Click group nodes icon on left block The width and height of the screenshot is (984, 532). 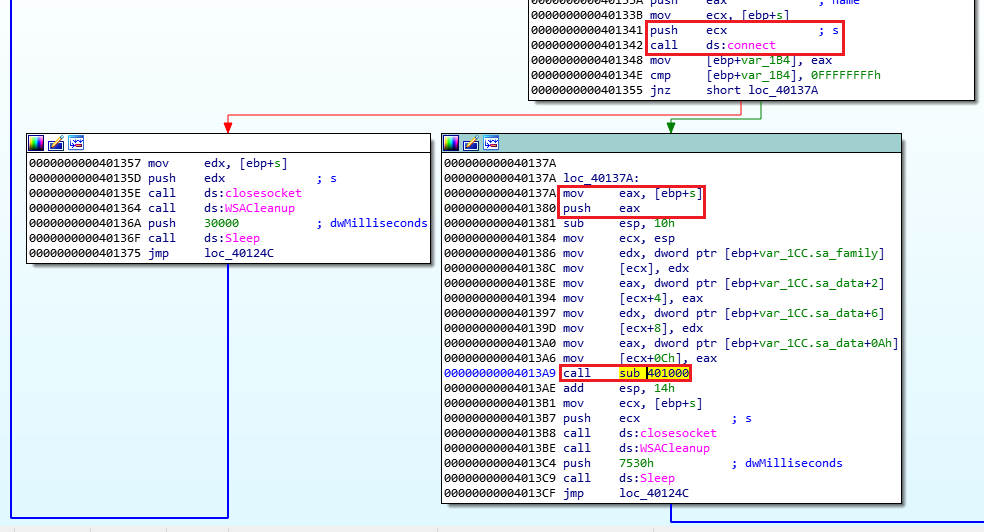point(76,143)
